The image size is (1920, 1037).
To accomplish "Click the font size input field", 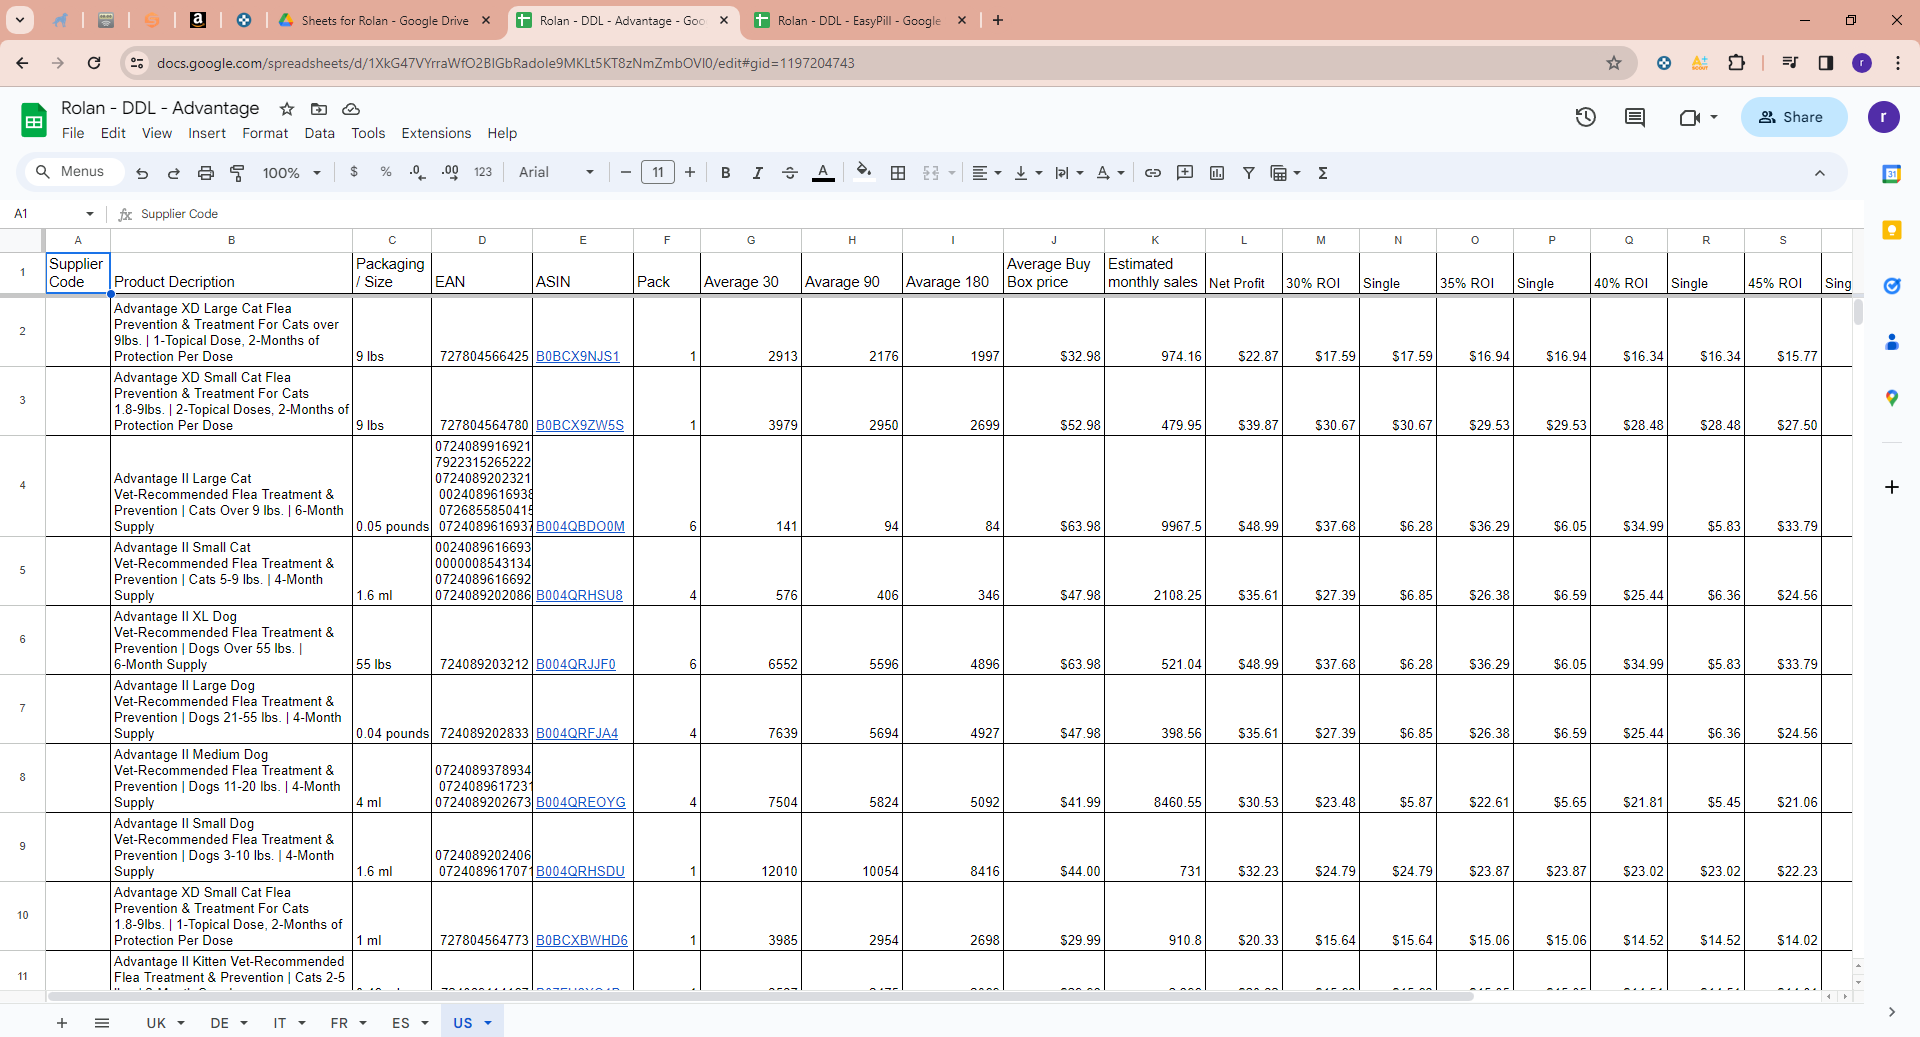I will click(x=658, y=173).
